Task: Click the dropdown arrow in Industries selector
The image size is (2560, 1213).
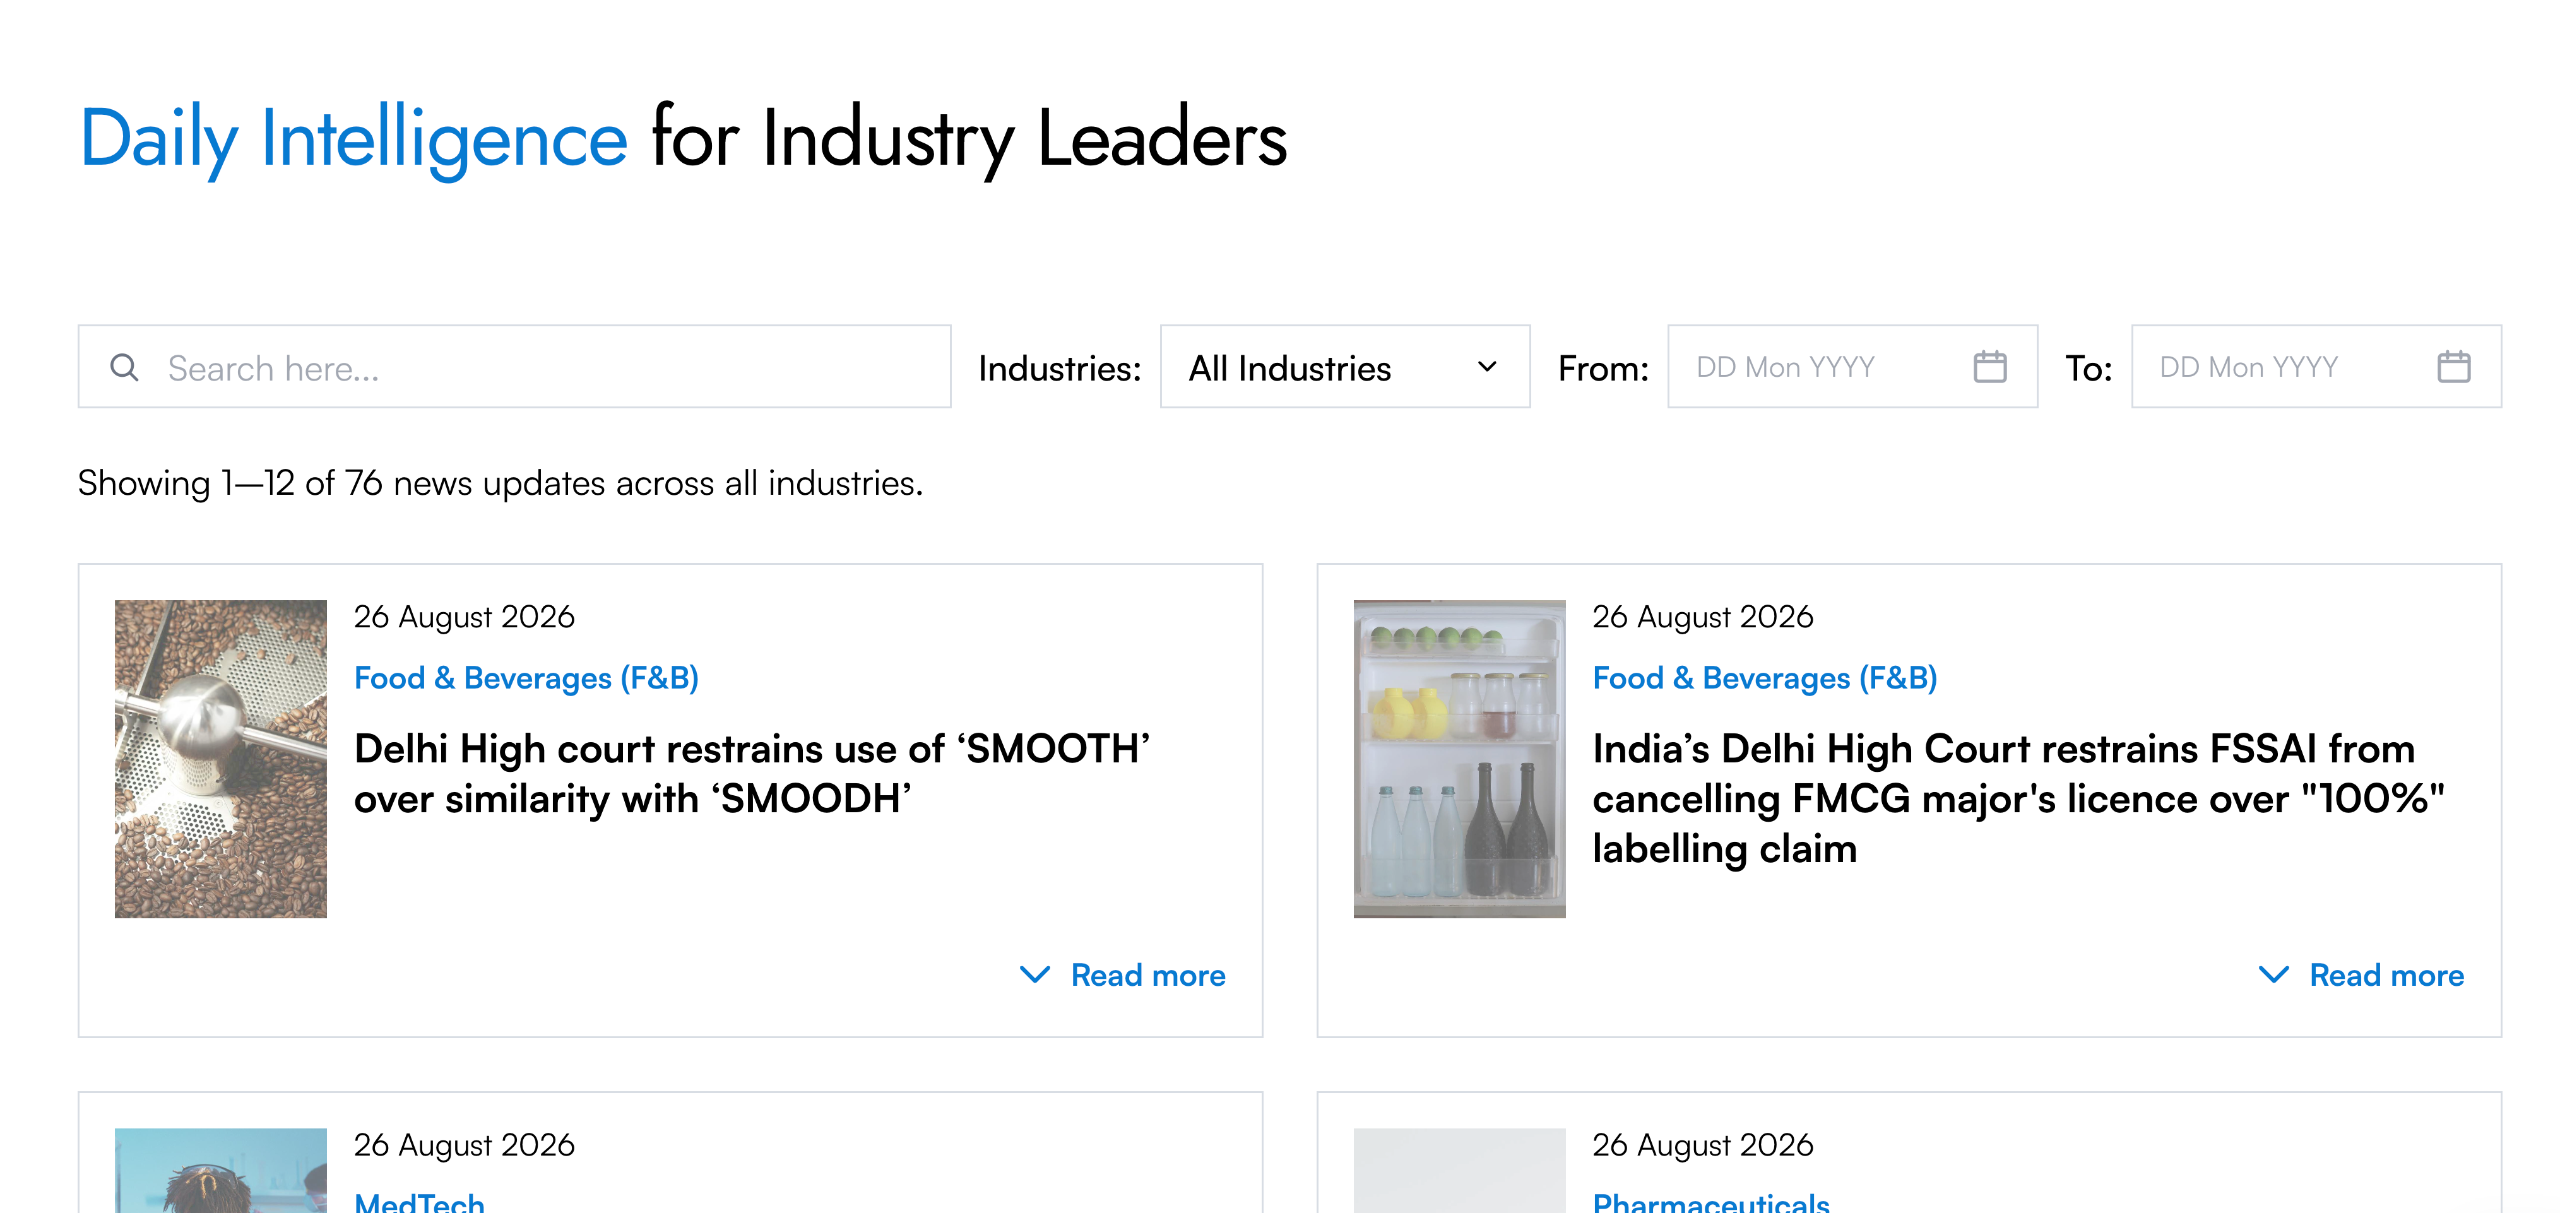Action: click(x=1487, y=367)
